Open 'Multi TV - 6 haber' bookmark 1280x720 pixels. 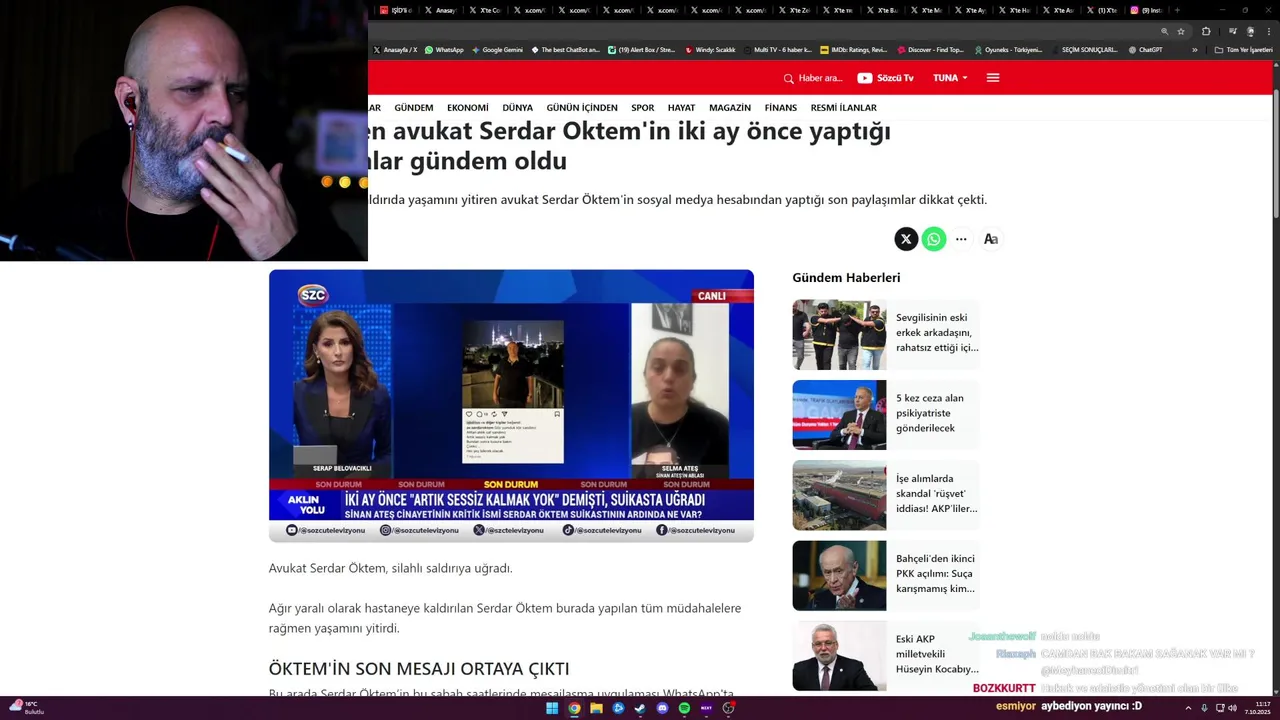coord(777,49)
